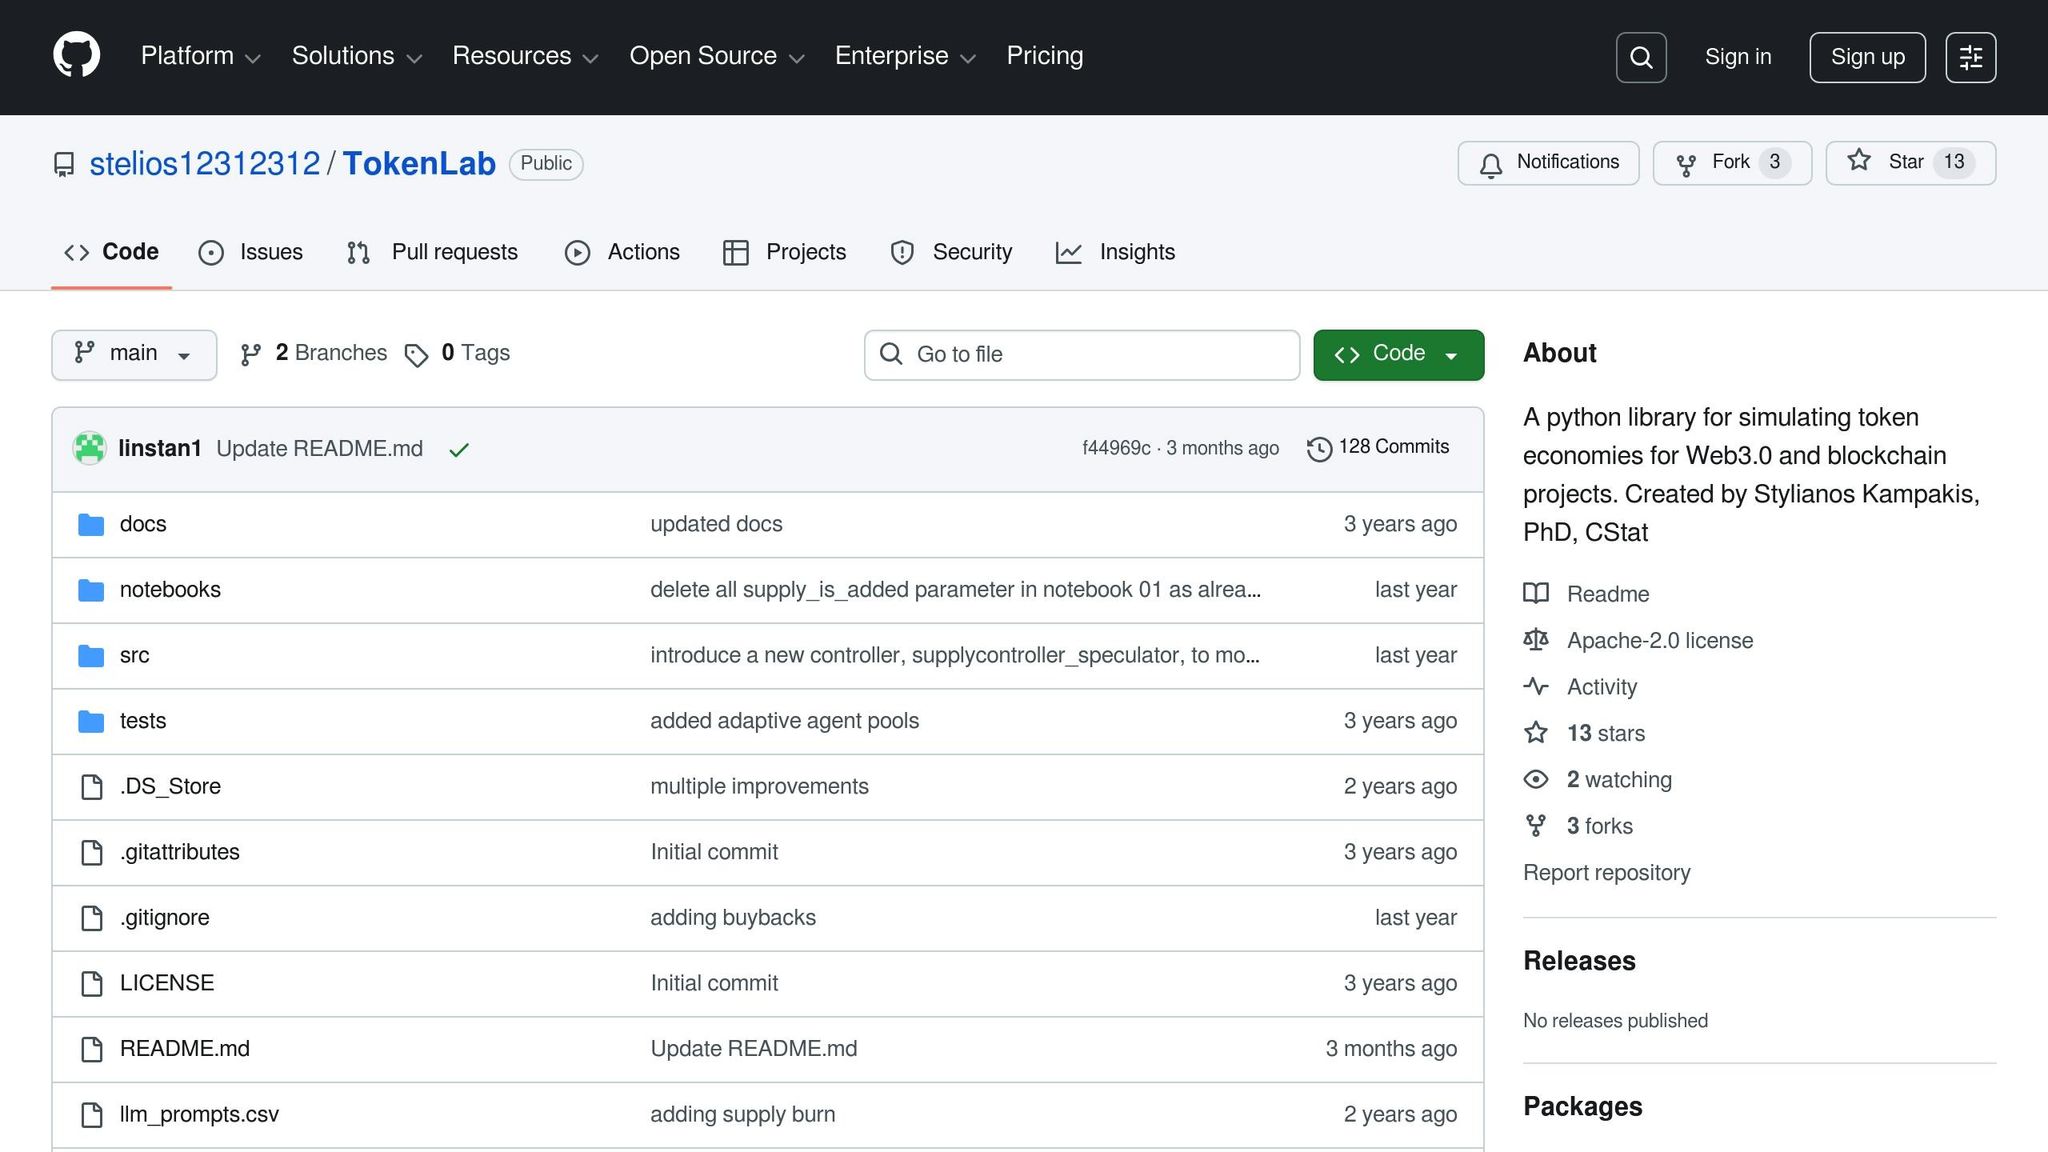Fork the repository with the Fork button
Viewport: 2048px width, 1152px height.
pos(1732,163)
